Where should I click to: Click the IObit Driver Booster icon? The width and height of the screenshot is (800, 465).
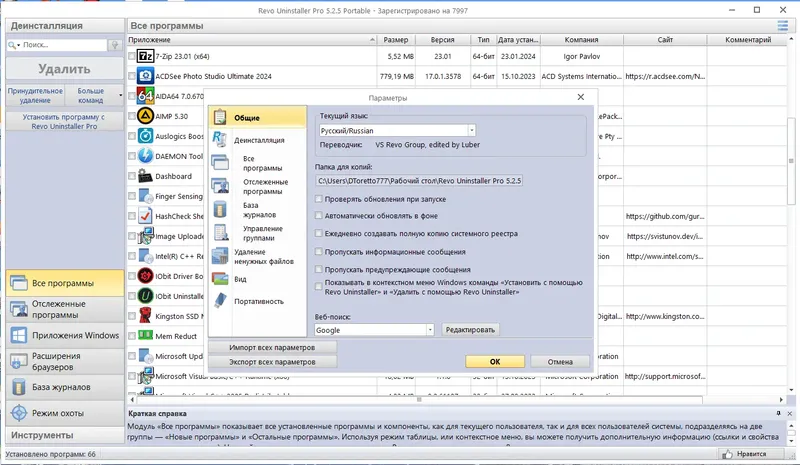[x=145, y=276]
